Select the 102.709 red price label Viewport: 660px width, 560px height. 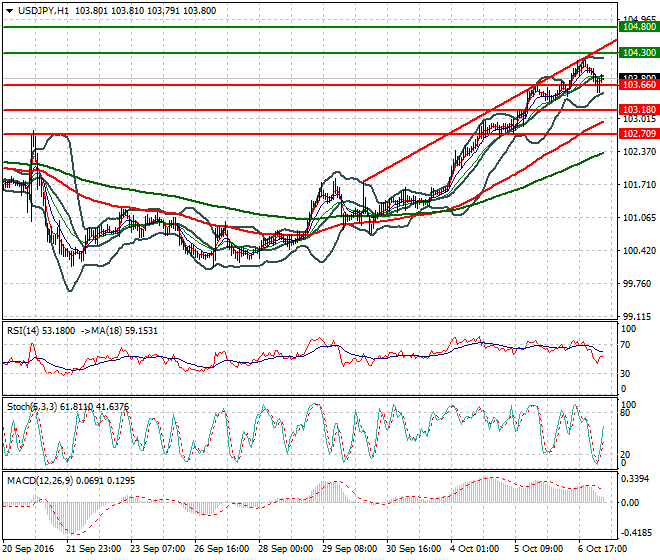point(639,134)
